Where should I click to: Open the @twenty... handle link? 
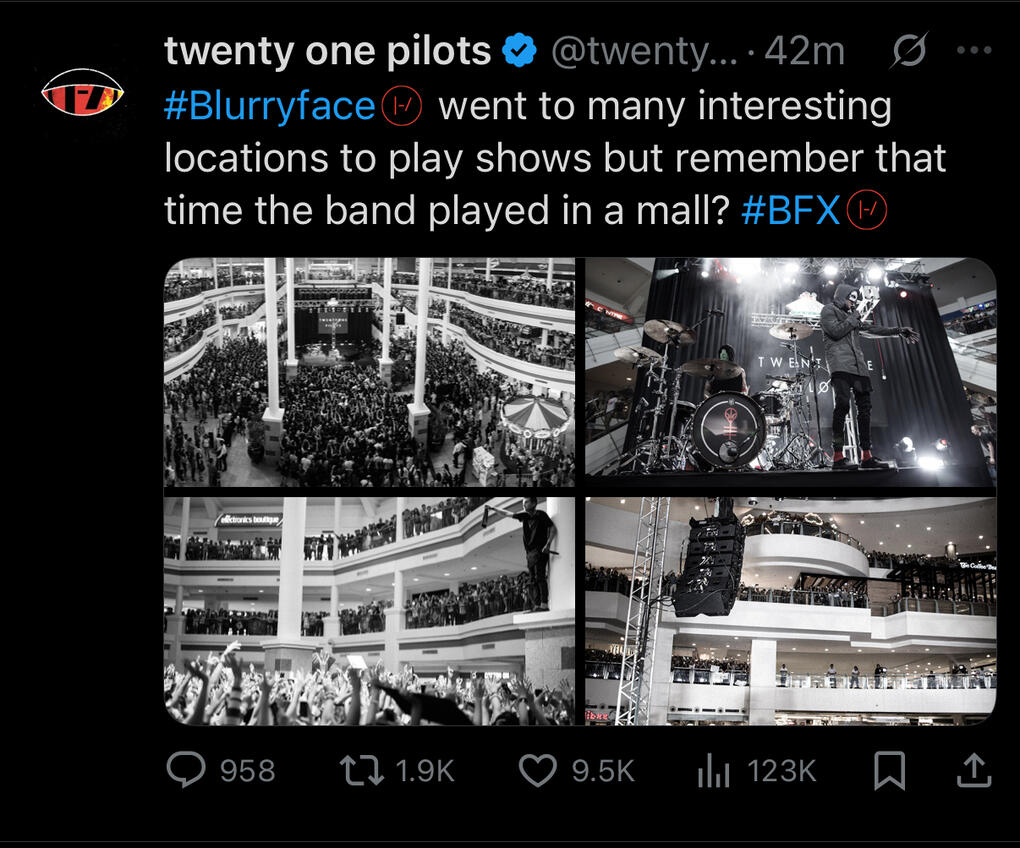[x=644, y=51]
